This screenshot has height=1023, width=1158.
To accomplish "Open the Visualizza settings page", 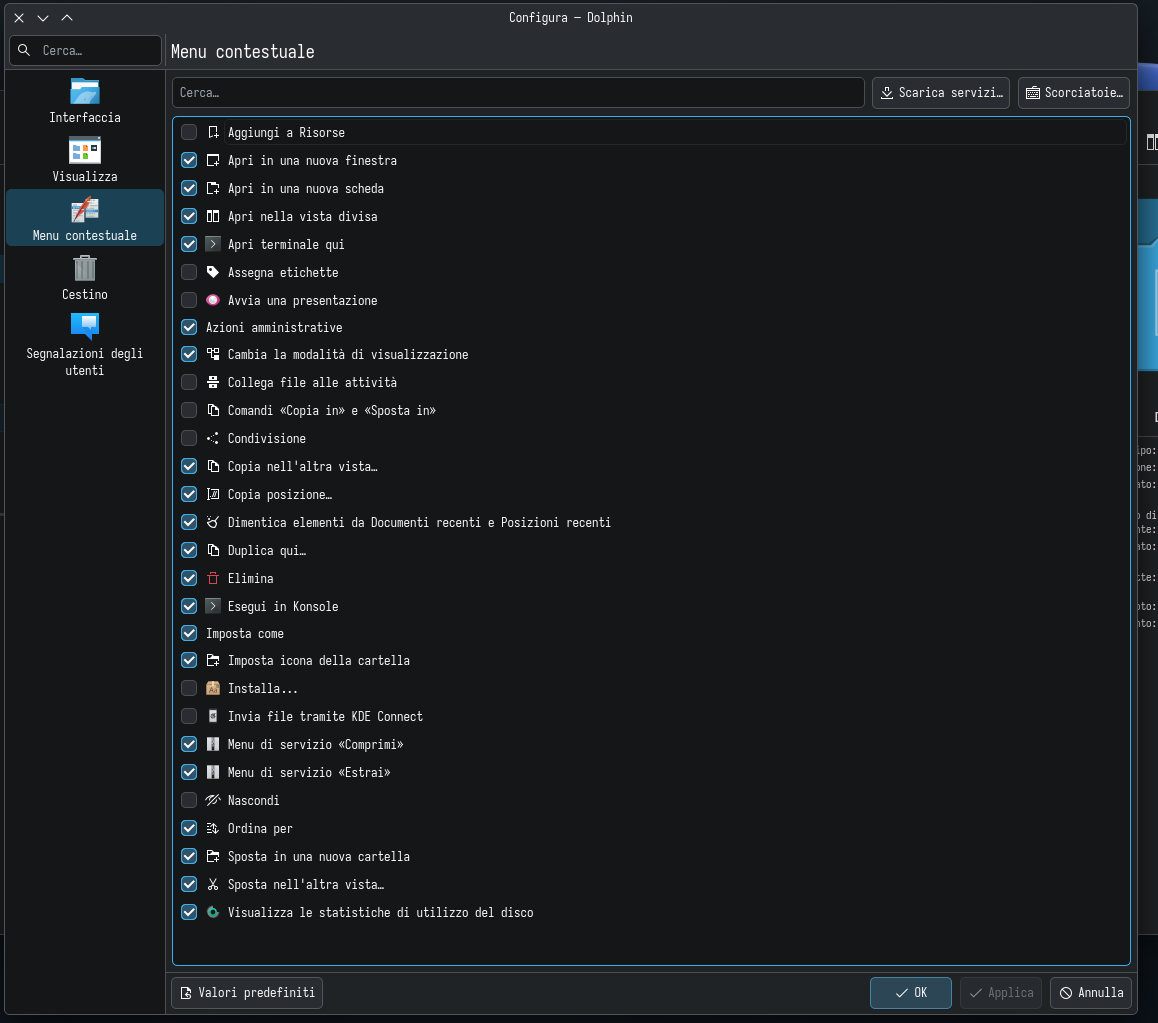I will [85, 160].
